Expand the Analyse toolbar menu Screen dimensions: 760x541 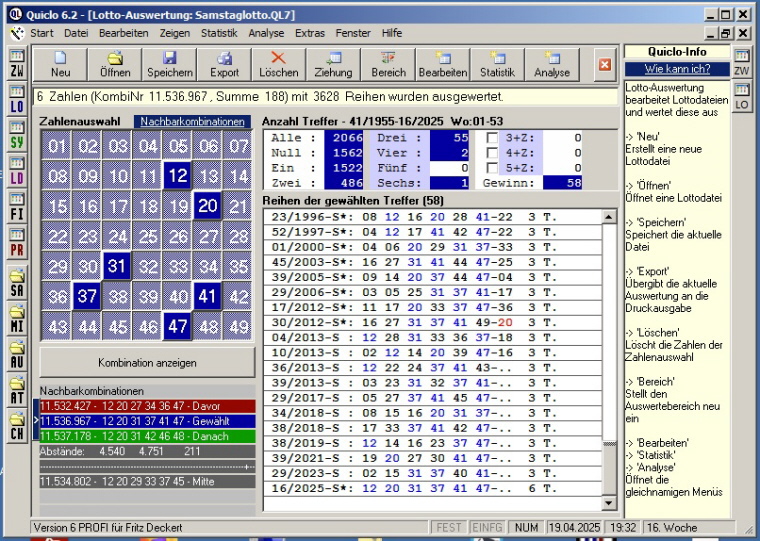551,64
